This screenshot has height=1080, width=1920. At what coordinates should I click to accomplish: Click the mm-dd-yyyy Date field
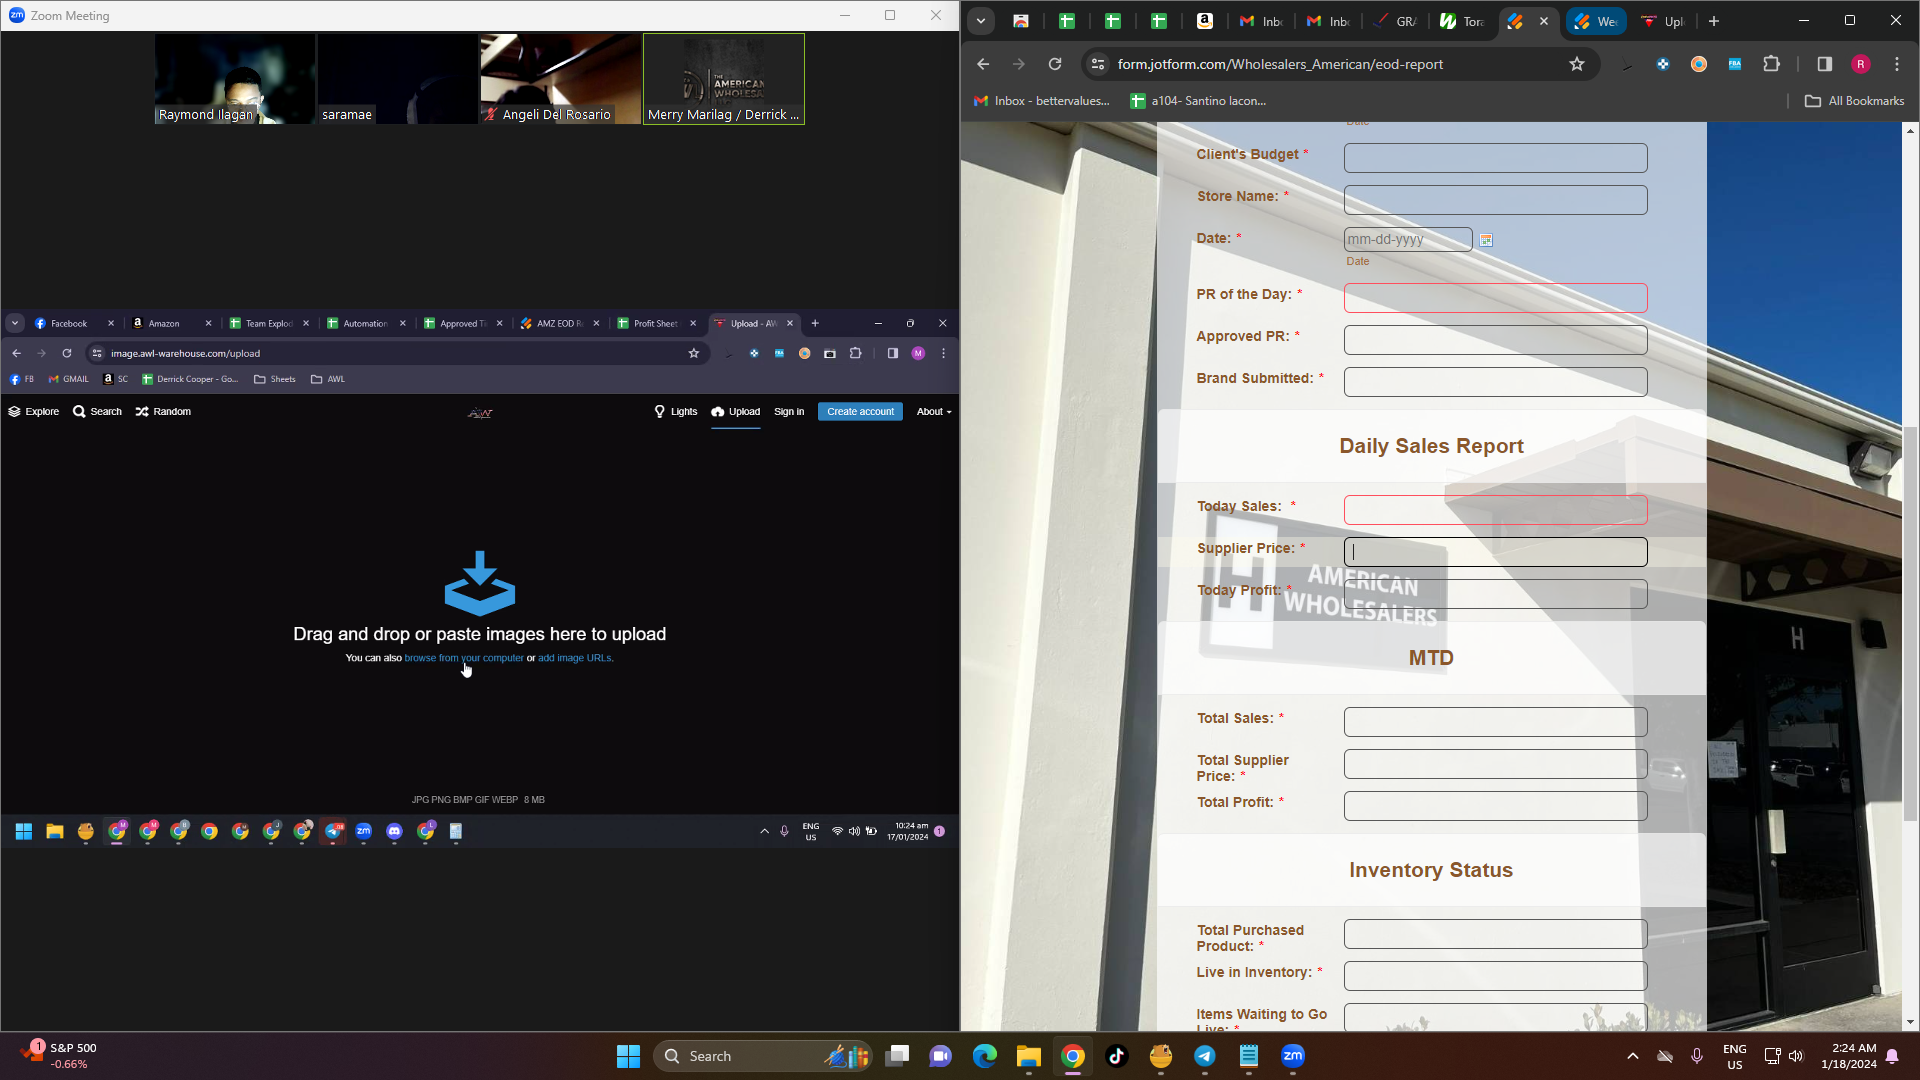point(1408,240)
